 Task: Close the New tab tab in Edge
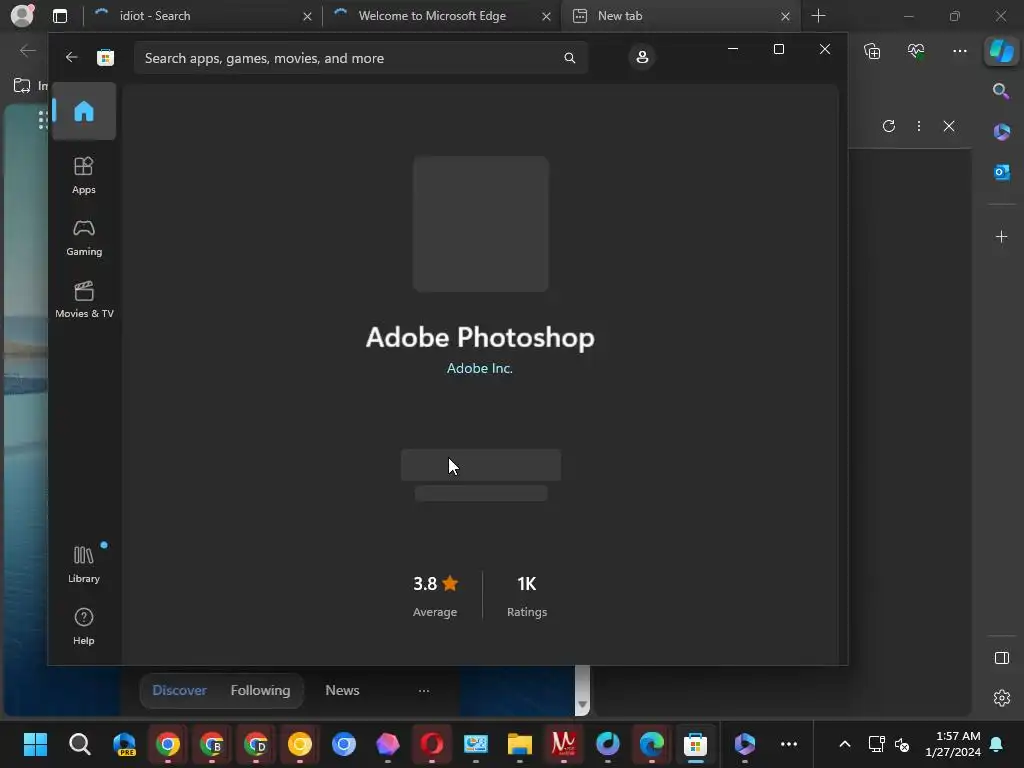click(785, 16)
